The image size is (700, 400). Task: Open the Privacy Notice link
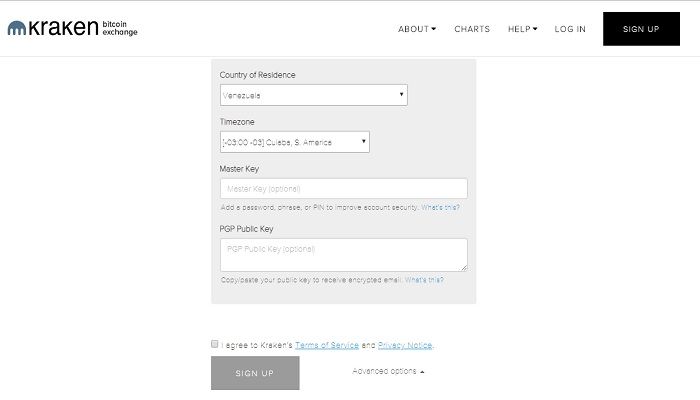point(405,345)
